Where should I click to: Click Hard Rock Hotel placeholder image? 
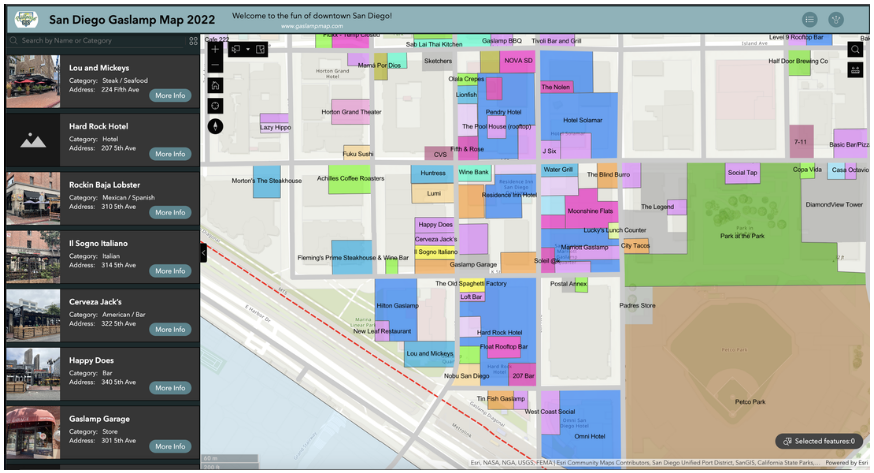pyautogui.click(x=33, y=140)
